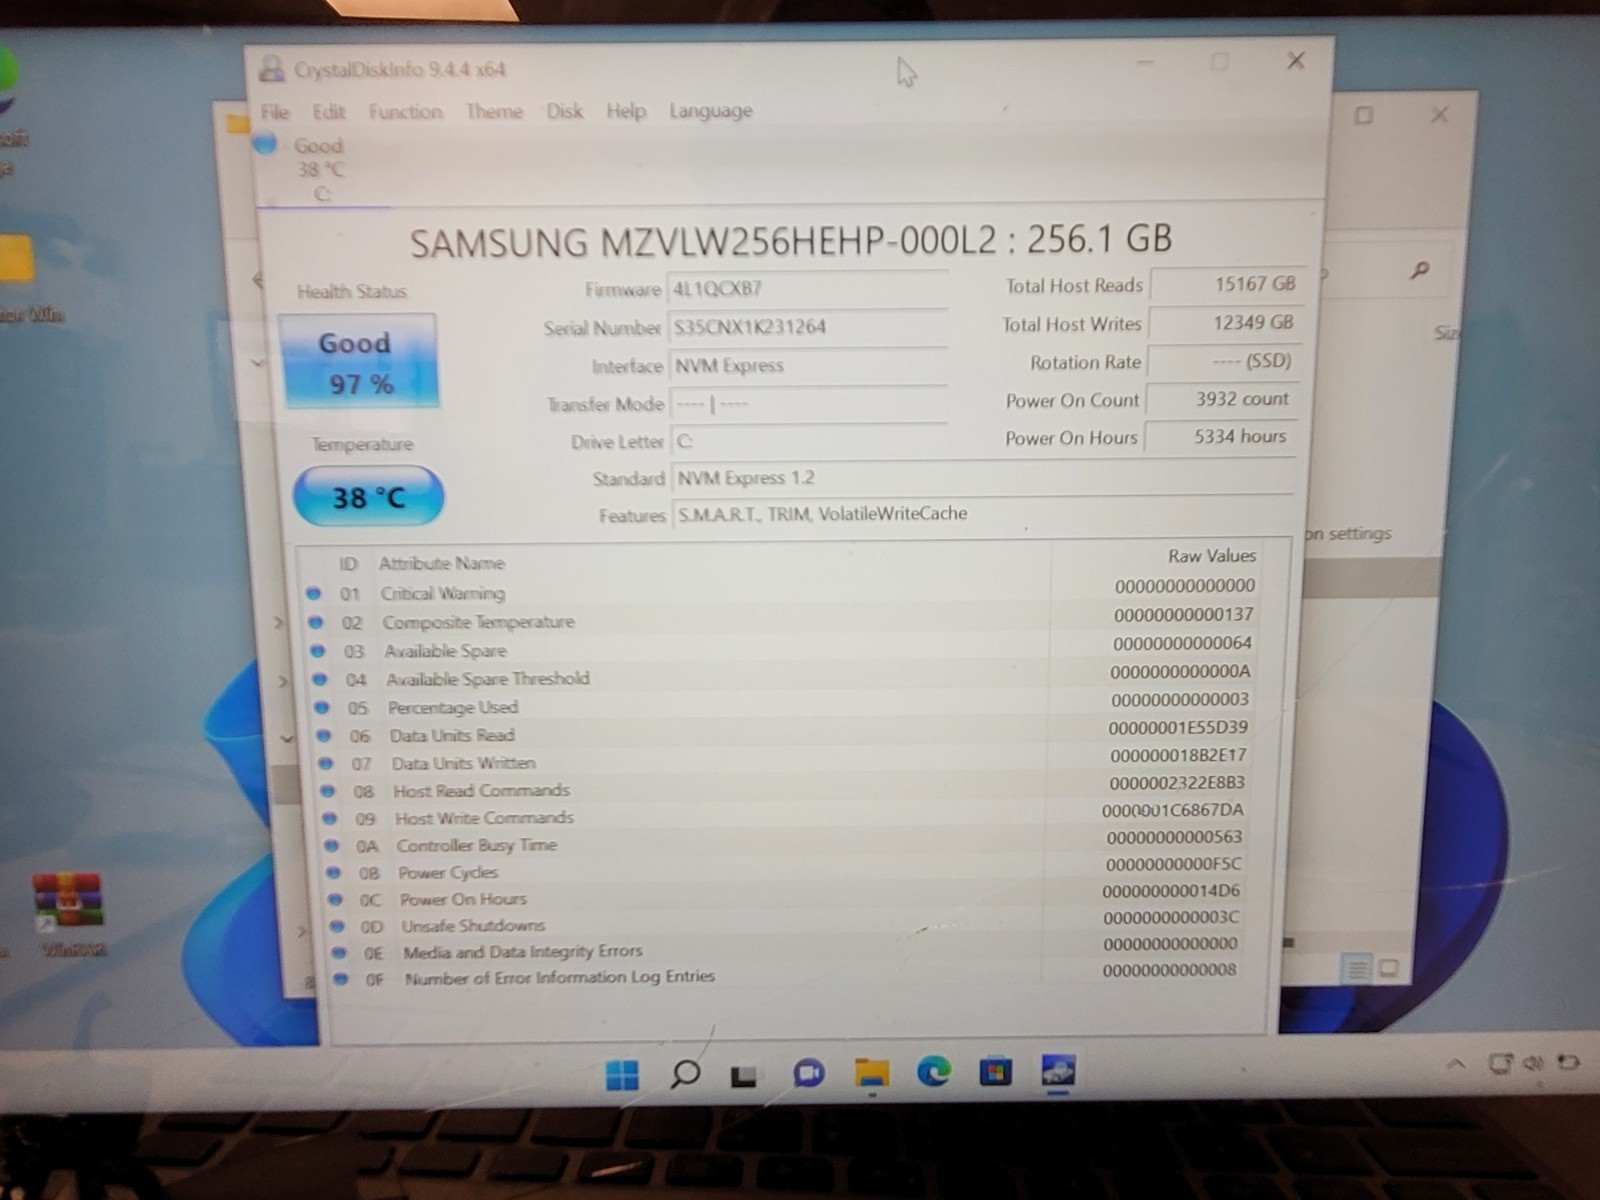Click the status dot for Composite Temperature
Image resolution: width=1600 pixels, height=1200 pixels.
pyautogui.click(x=315, y=622)
